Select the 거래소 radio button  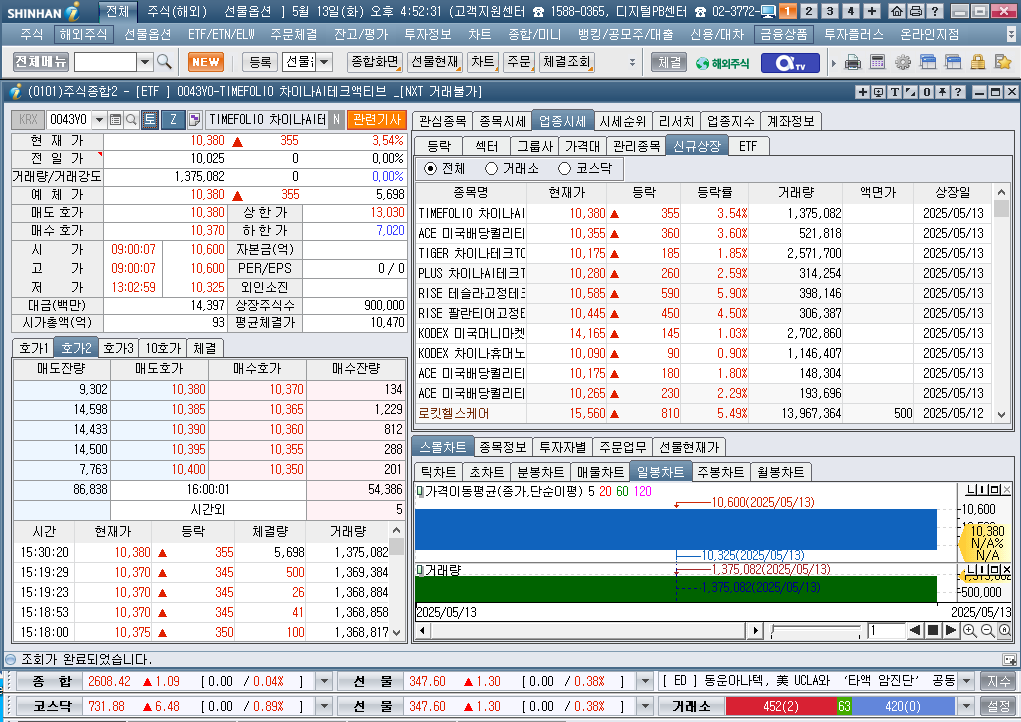point(492,169)
